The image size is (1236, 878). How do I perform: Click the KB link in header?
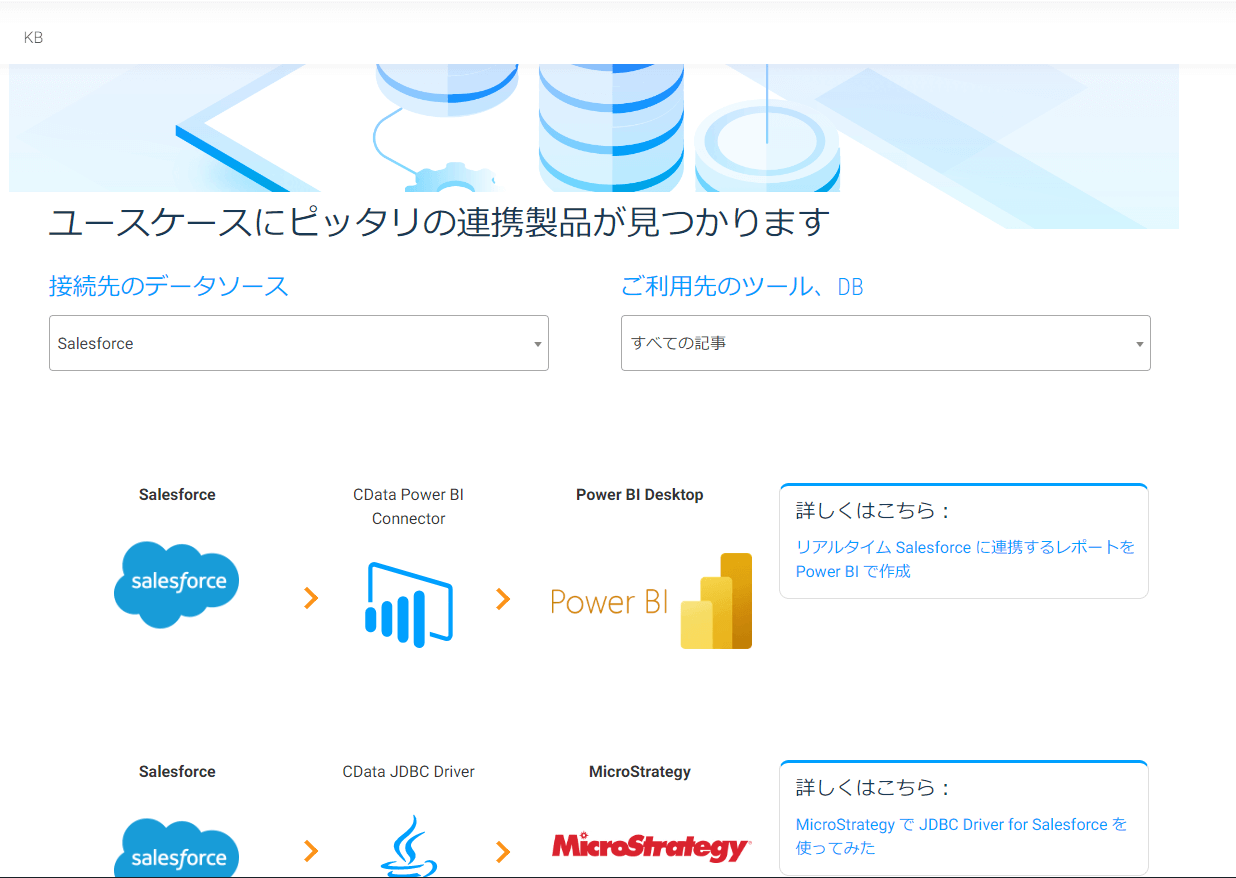[x=33, y=38]
